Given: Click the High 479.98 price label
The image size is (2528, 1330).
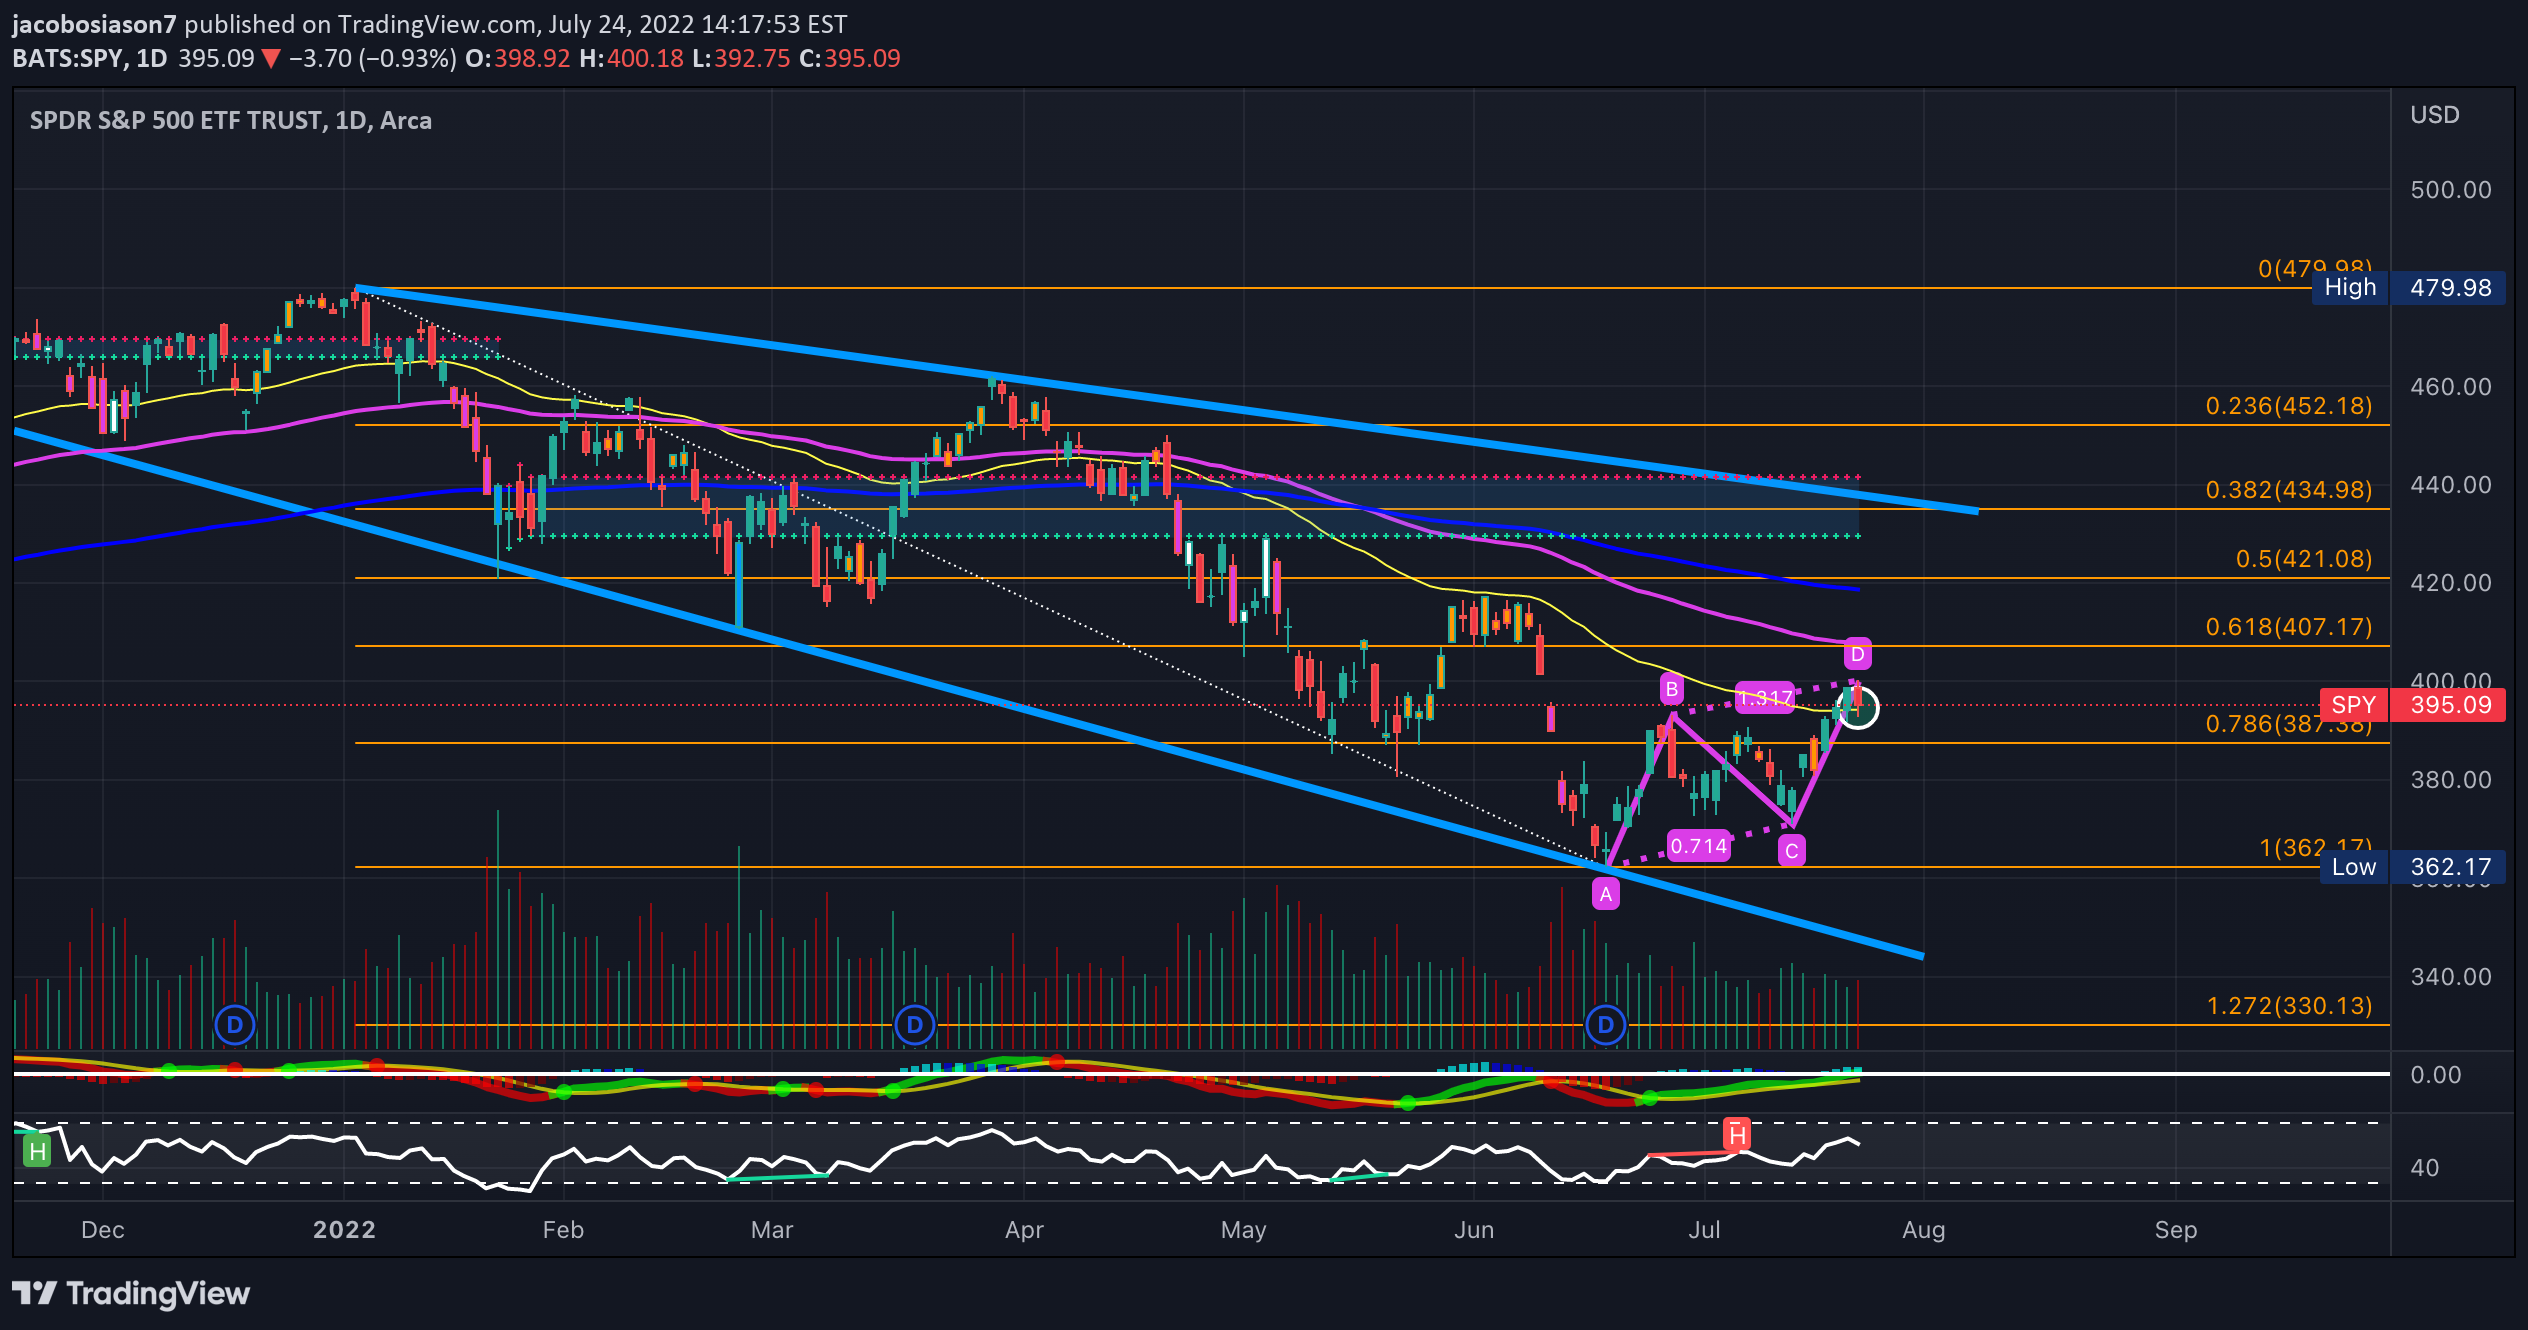Looking at the screenshot, I should 2408,288.
